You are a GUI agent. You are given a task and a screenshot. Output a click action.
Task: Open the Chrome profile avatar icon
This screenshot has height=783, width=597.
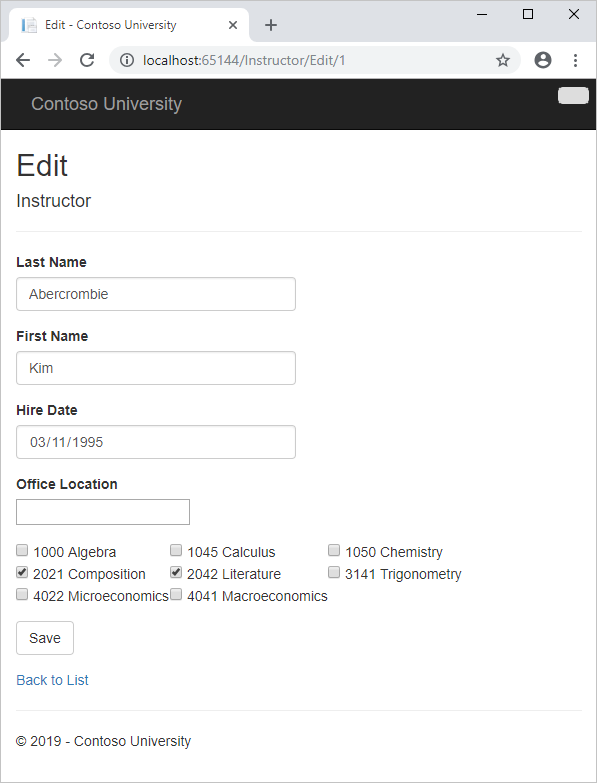point(543,60)
